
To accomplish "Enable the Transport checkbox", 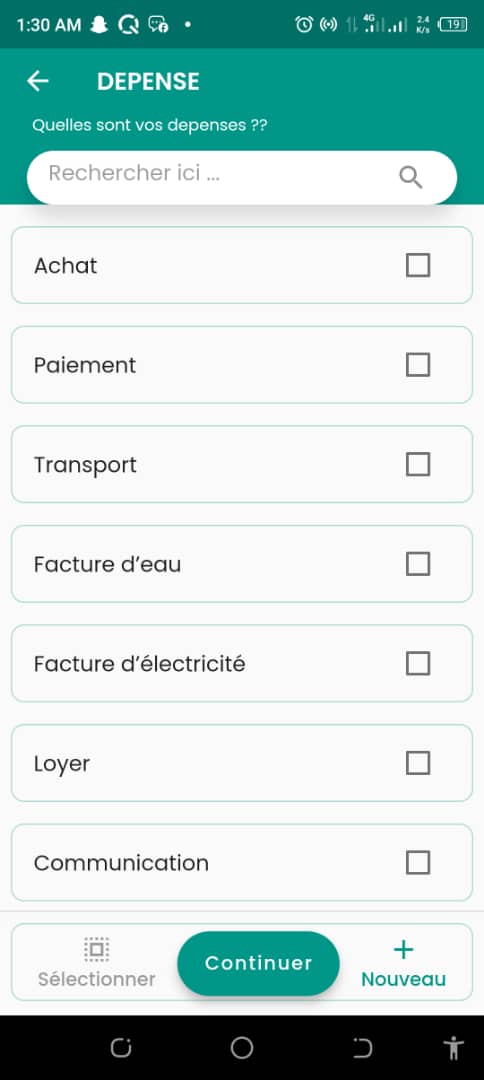I will click(418, 464).
